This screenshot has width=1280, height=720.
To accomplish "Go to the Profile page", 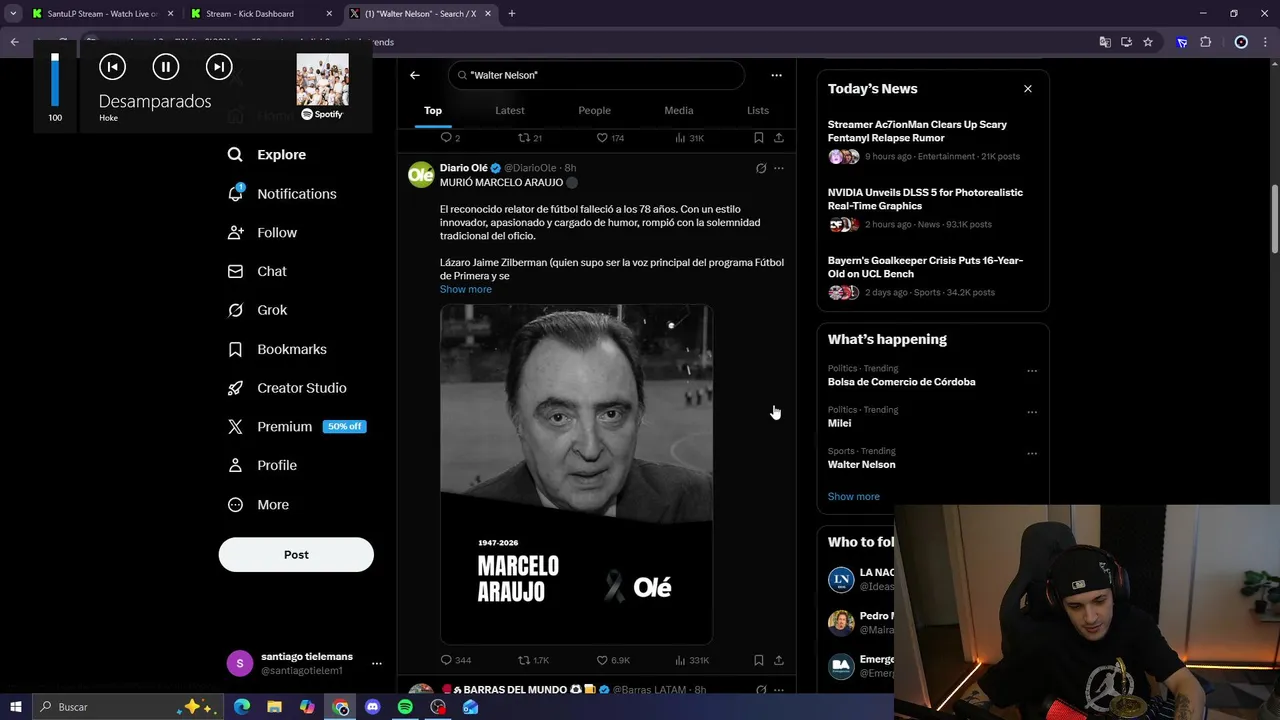I will click(x=262, y=465).
